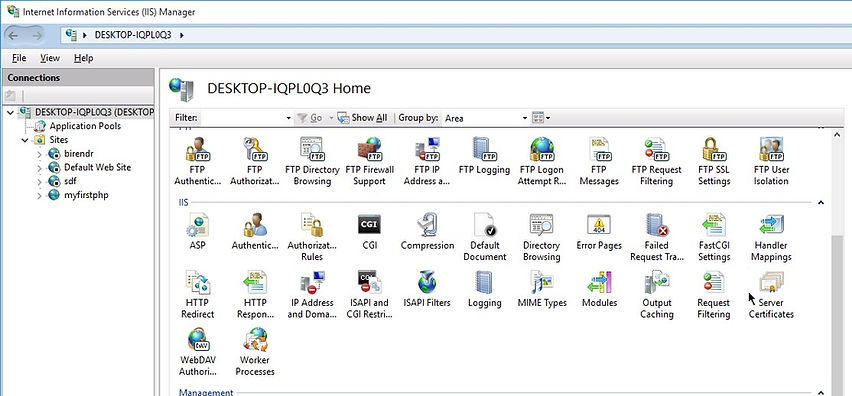
Task: Open FTP Logging feature
Action: (x=484, y=156)
